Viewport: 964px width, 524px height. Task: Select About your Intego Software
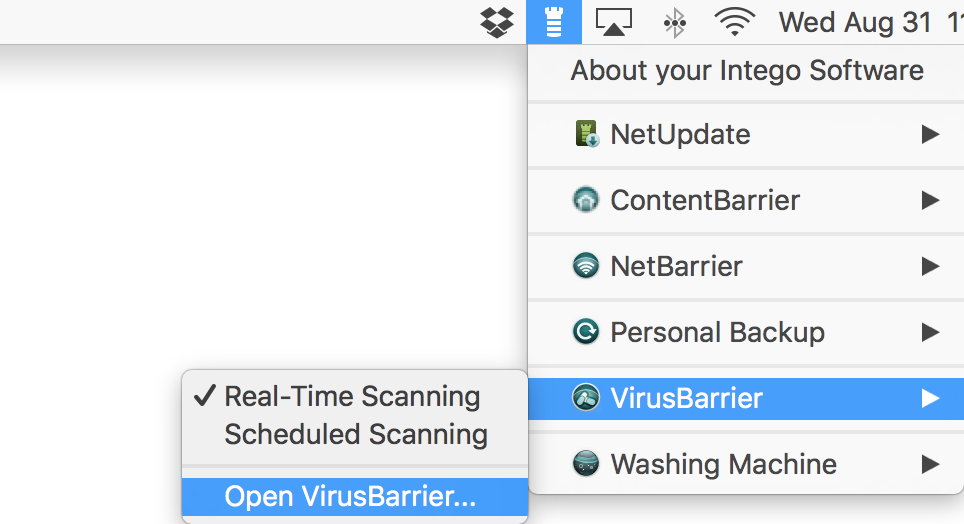[746, 71]
